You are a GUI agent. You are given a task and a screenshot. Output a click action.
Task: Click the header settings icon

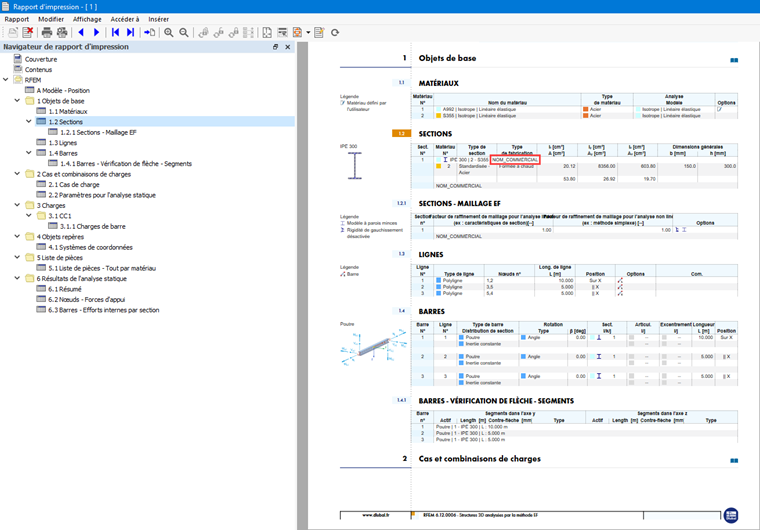tap(282, 32)
